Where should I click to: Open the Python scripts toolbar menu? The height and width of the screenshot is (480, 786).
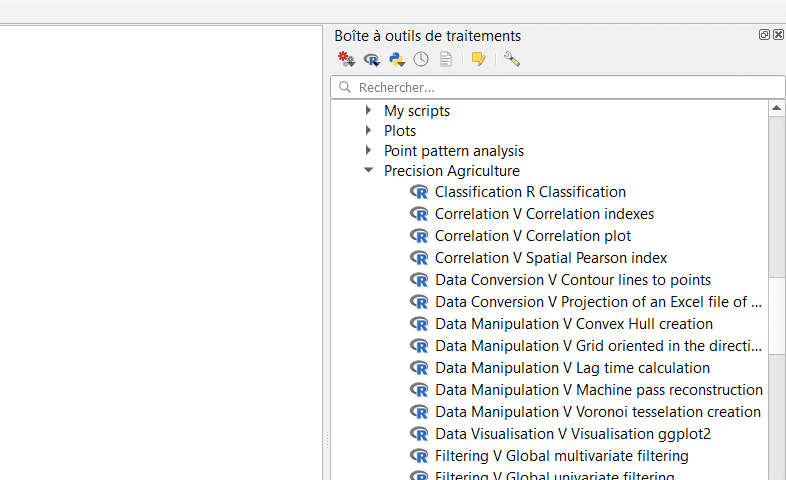[397, 60]
